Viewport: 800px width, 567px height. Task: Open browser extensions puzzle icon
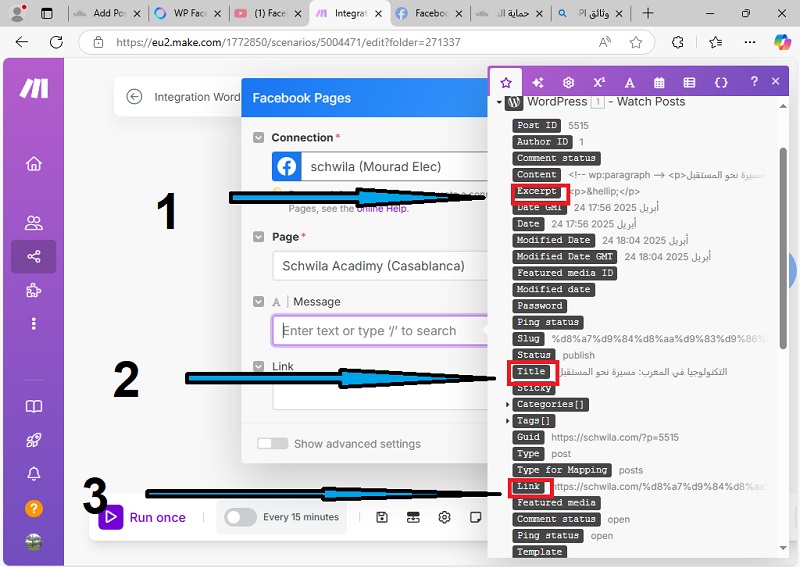[x=678, y=42]
